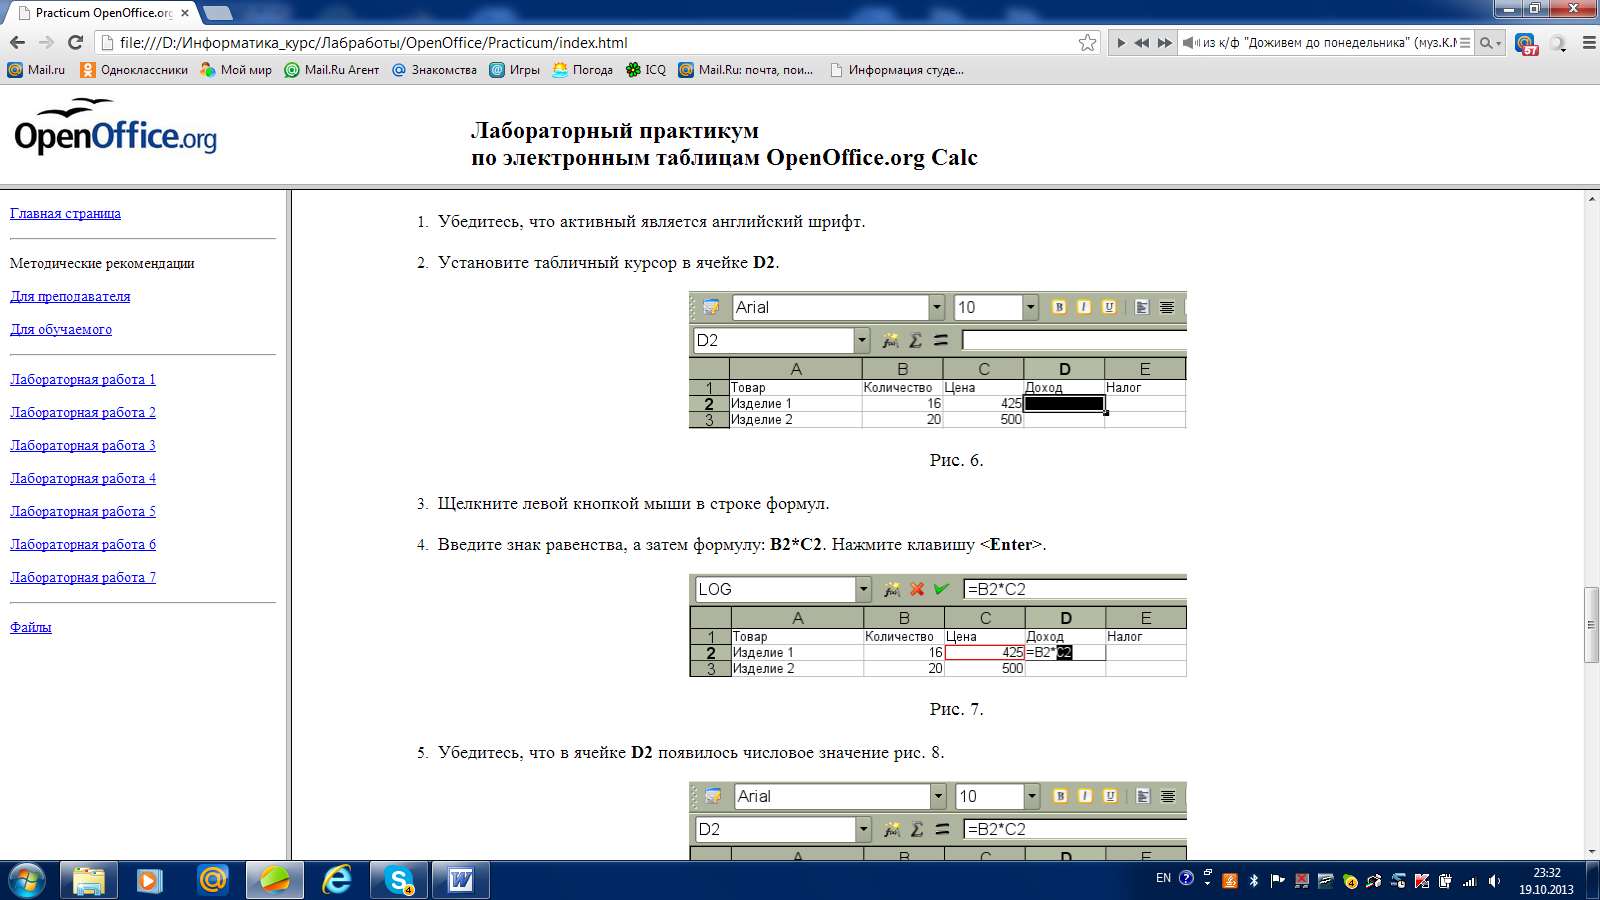Open Лабораторная работа 3
Screen dimensions: 1600x900
tap(83, 445)
